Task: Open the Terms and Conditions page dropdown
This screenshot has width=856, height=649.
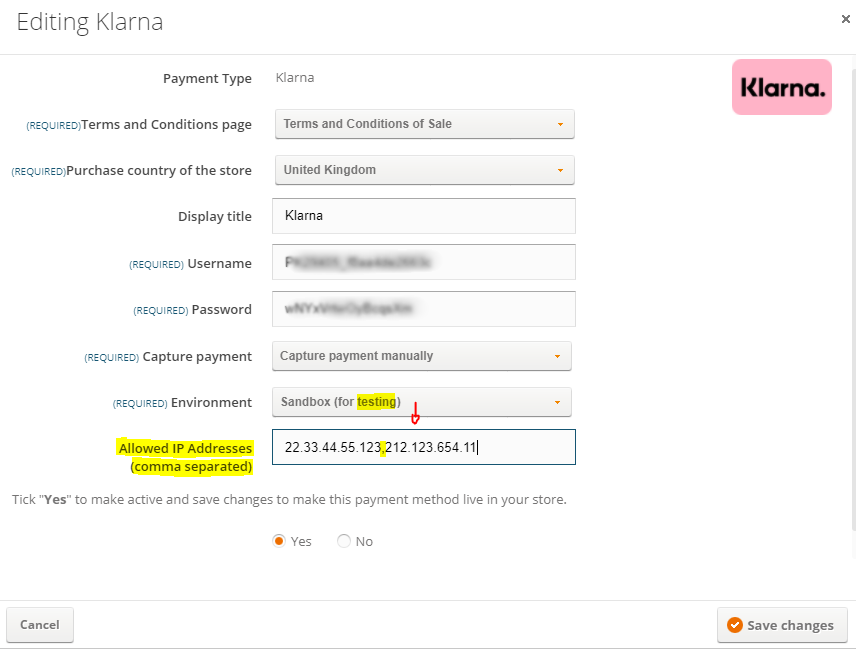Action: [x=424, y=124]
